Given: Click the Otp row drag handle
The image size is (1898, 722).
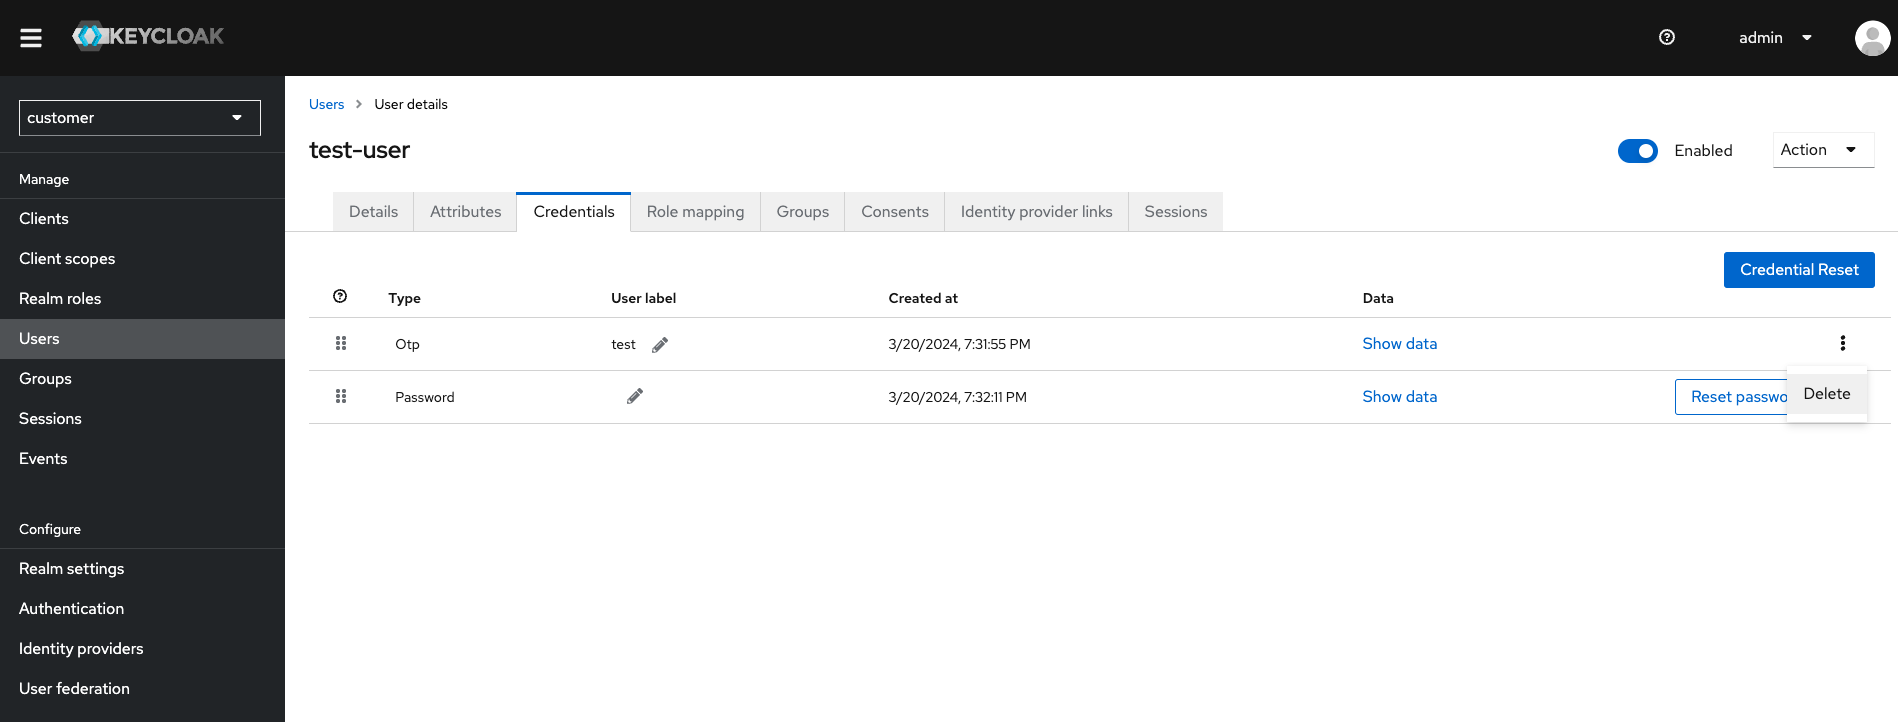Looking at the screenshot, I should [341, 344].
